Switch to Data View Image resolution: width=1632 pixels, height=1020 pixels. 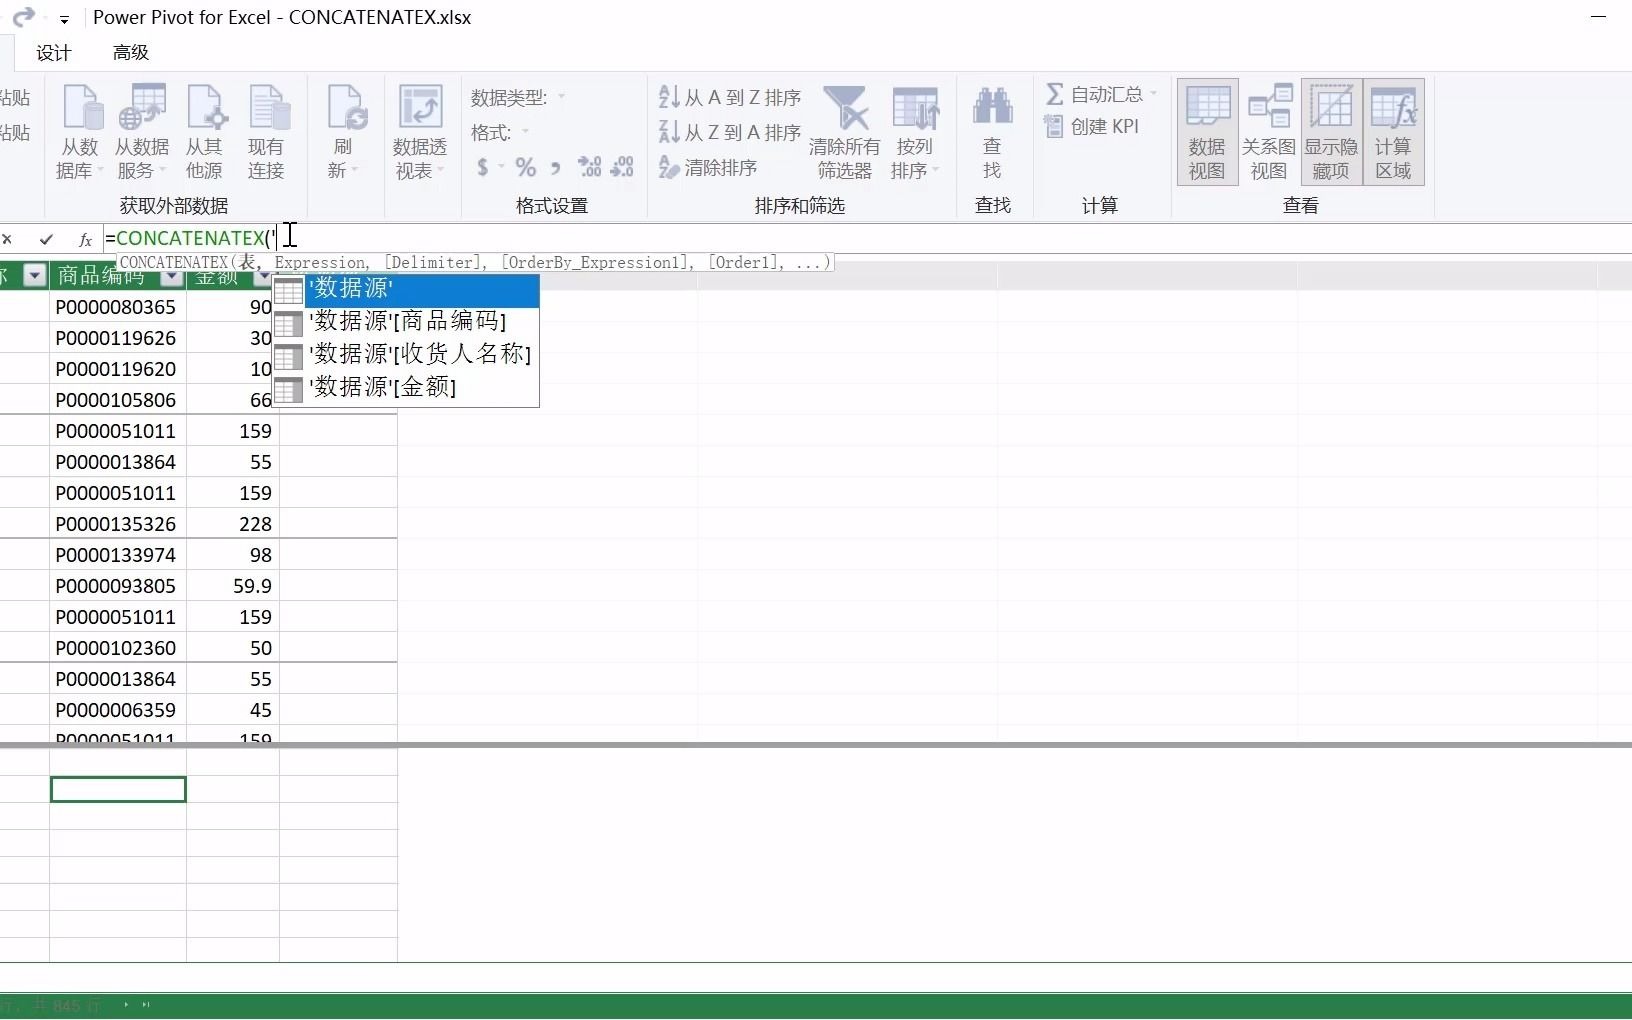click(x=1207, y=132)
